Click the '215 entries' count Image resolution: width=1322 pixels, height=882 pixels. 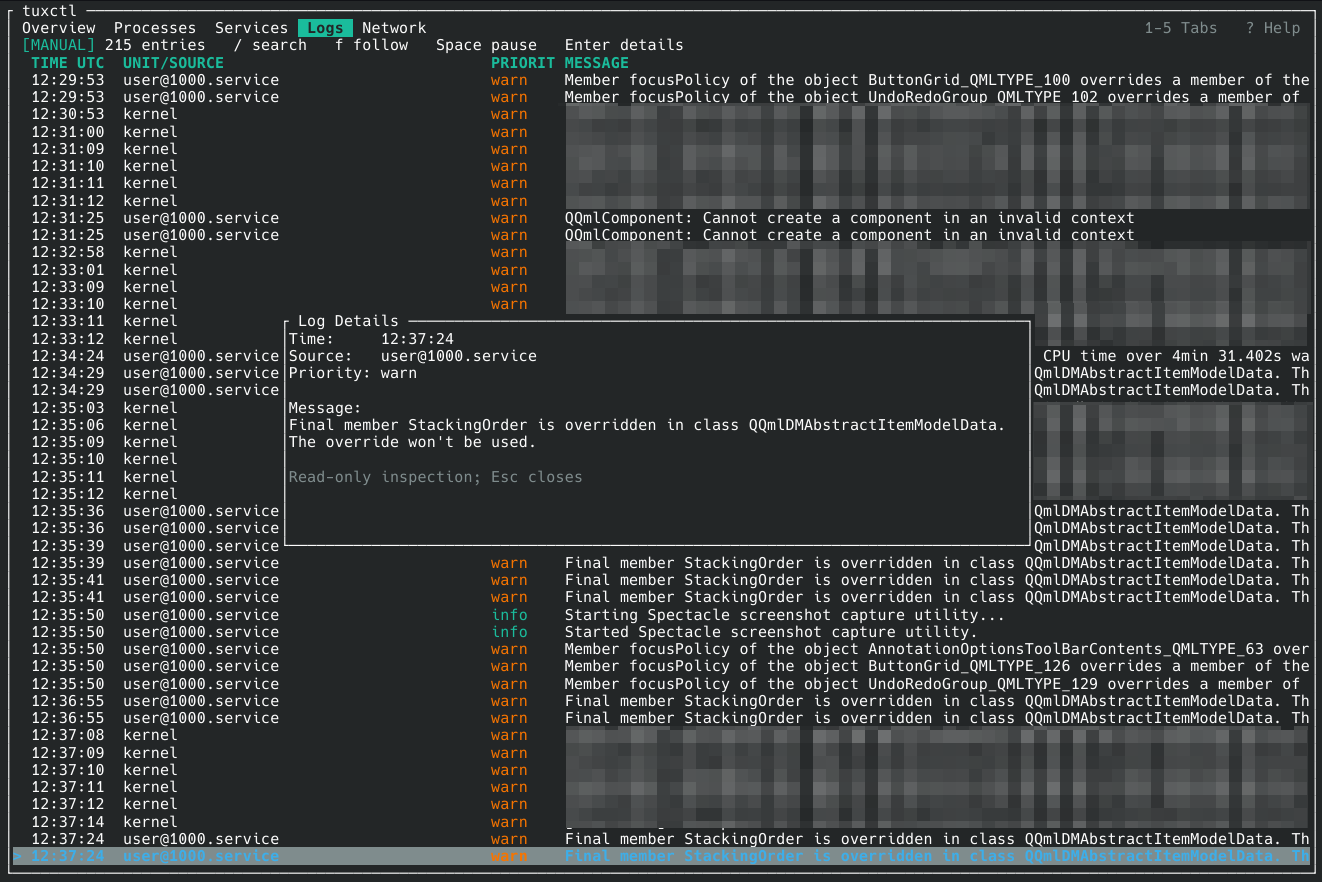[x=155, y=45]
